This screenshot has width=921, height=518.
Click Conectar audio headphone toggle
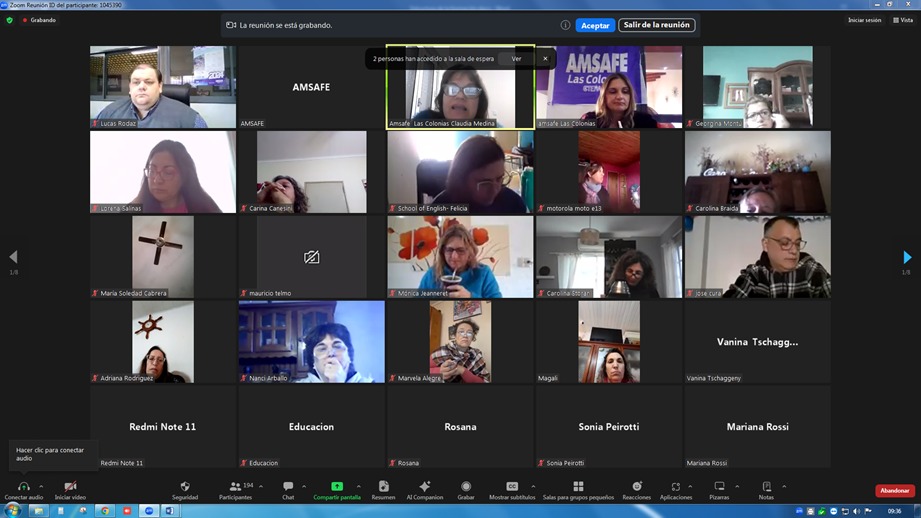(23, 488)
